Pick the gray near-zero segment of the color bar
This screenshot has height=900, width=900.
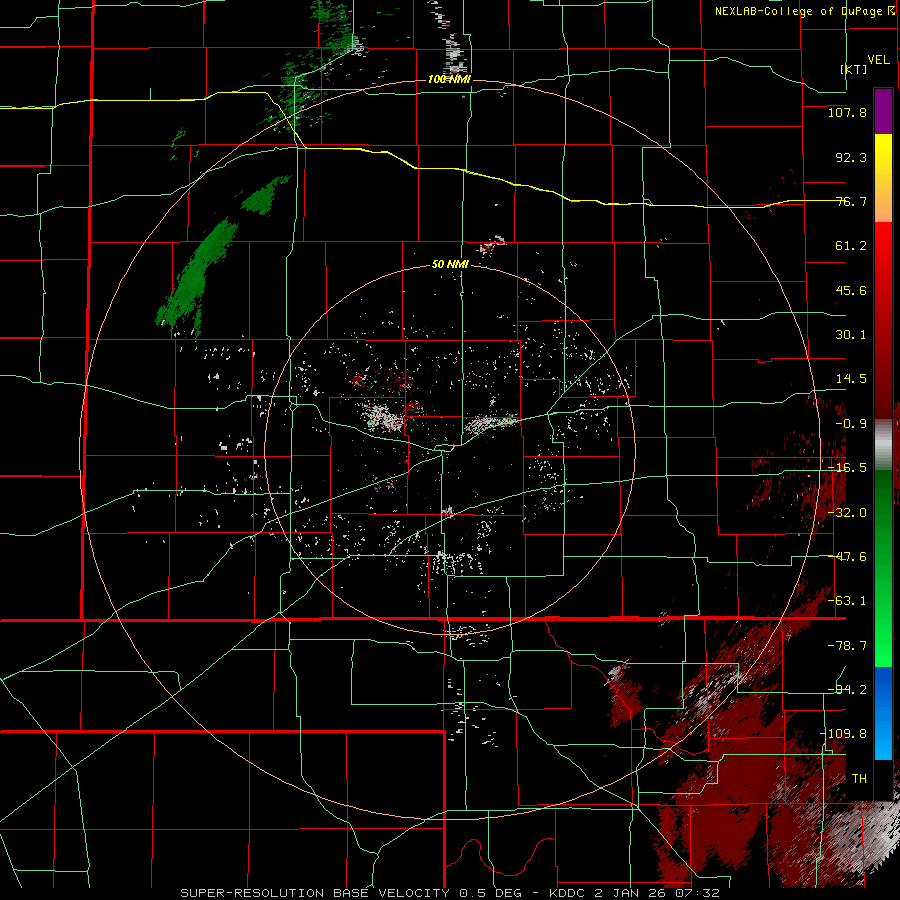pos(883,444)
